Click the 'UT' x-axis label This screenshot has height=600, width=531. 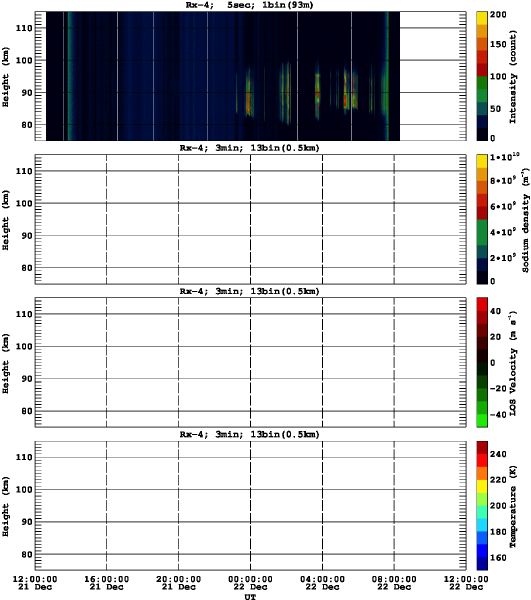(251, 596)
